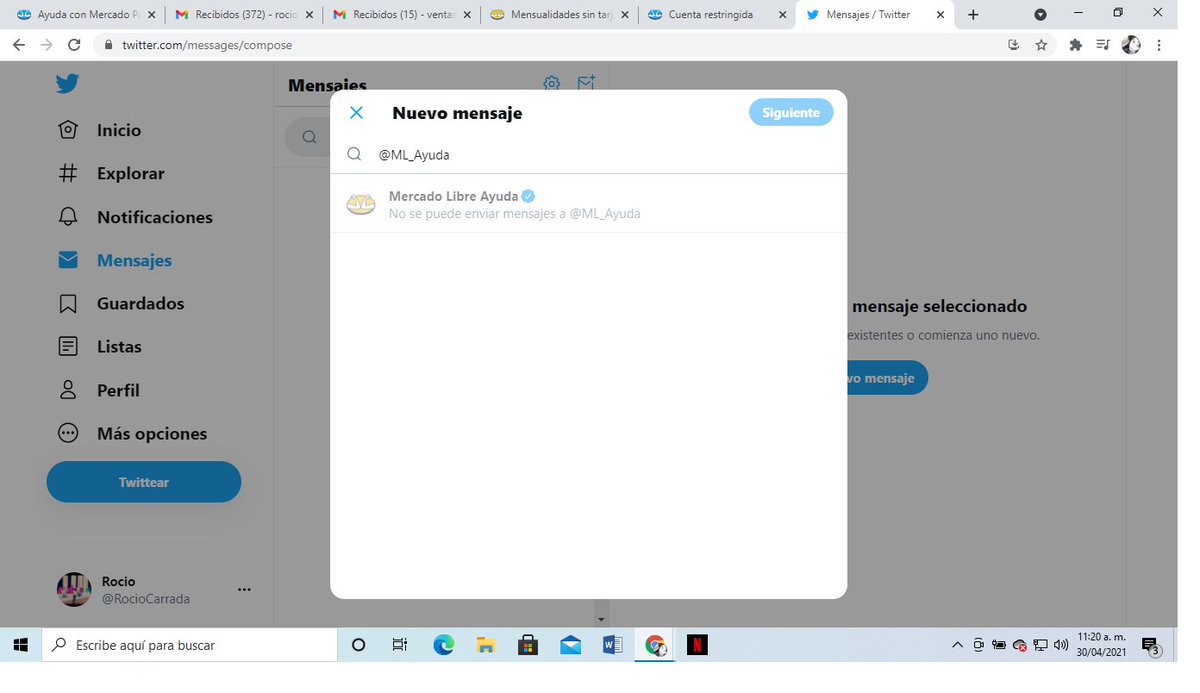
Task: Select the Mercado Libre Ayuda result
Action: point(588,204)
